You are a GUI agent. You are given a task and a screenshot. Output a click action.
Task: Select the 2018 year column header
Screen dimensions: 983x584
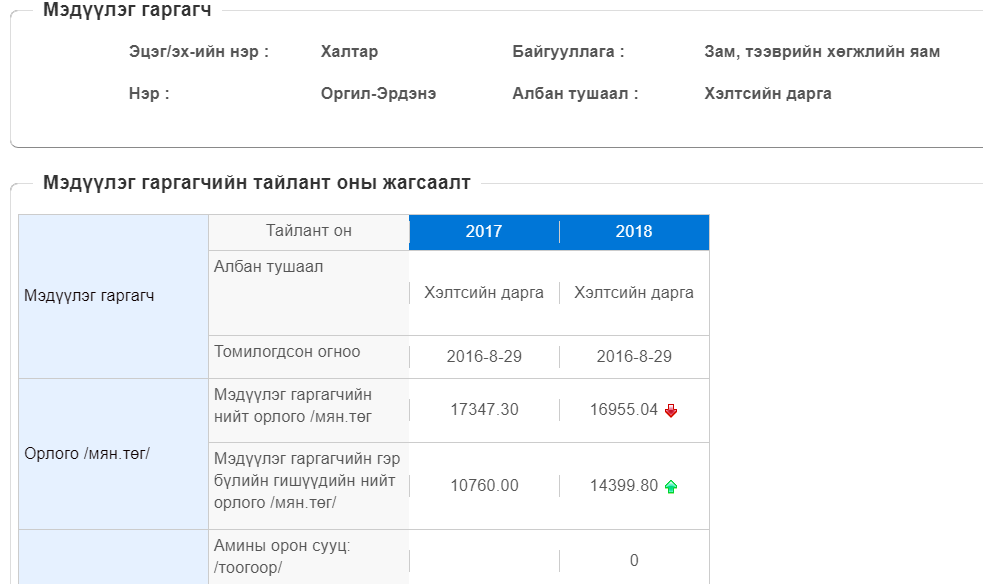point(634,232)
